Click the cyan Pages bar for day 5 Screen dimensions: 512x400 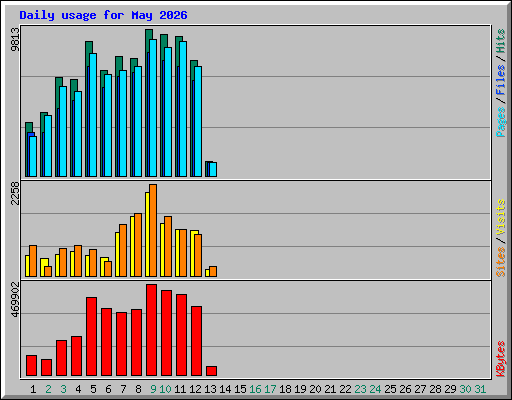[93, 115]
